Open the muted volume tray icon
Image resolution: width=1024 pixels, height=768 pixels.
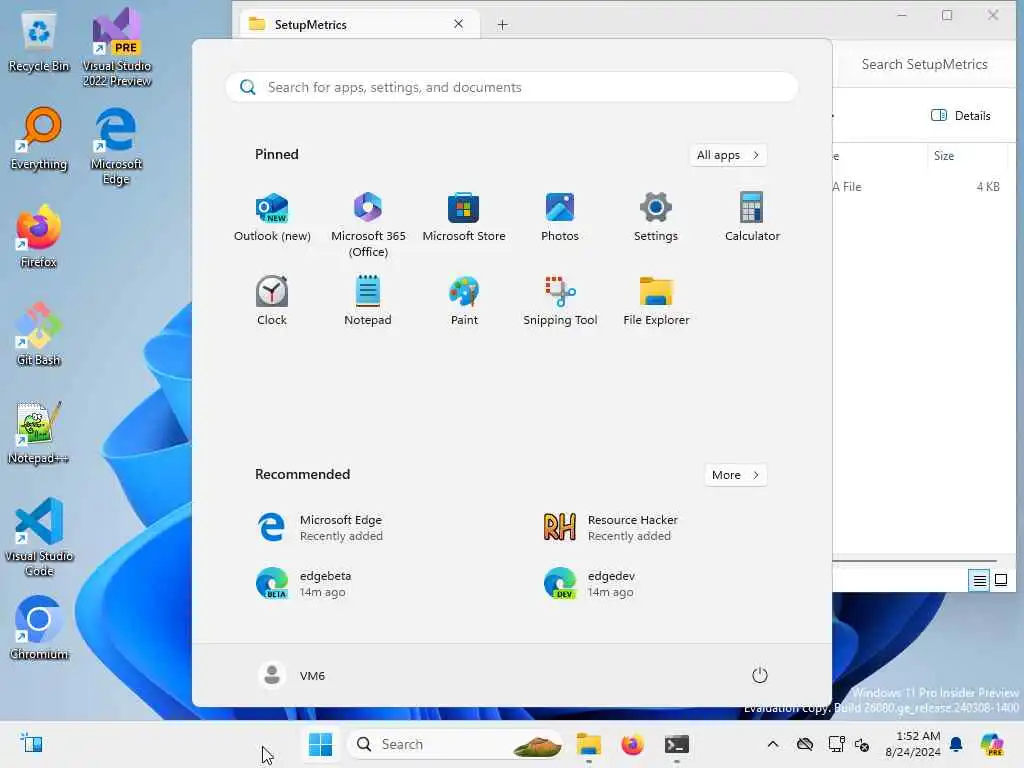pyautogui.click(x=861, y=744)
